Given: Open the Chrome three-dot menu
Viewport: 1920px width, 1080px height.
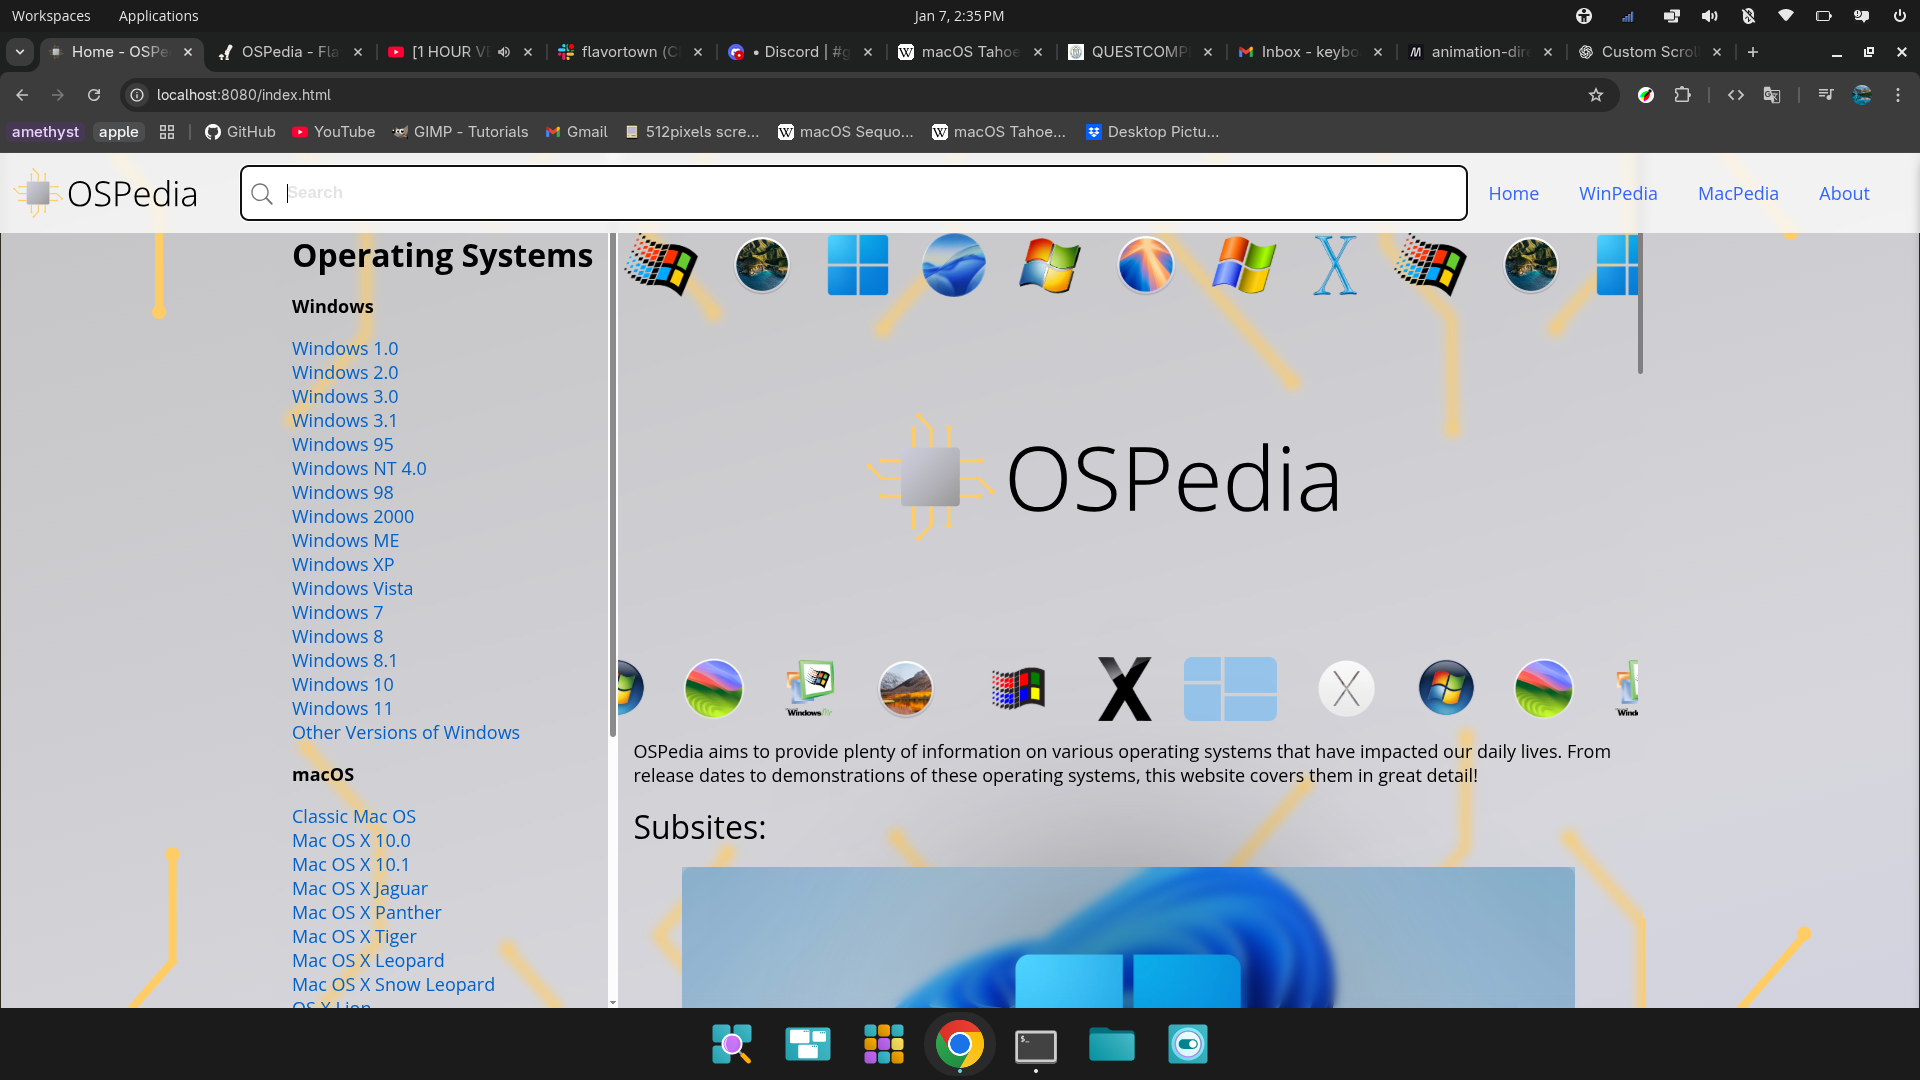Looking at the screenshot, I should pos(1898,95).
